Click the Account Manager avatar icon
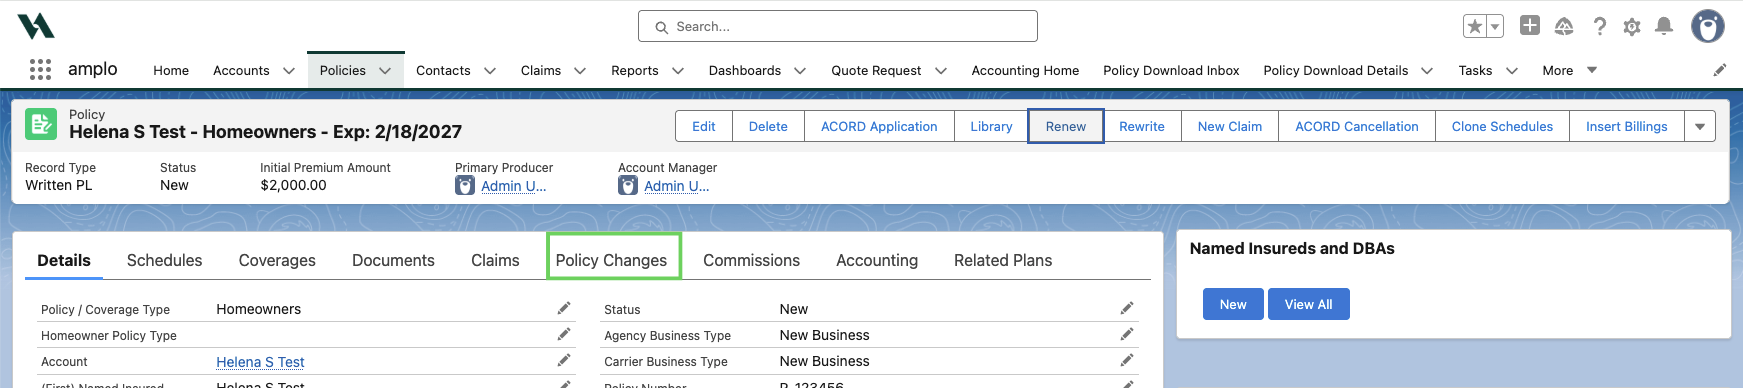This screenshot has width=1743, height=388. [628, 185]
